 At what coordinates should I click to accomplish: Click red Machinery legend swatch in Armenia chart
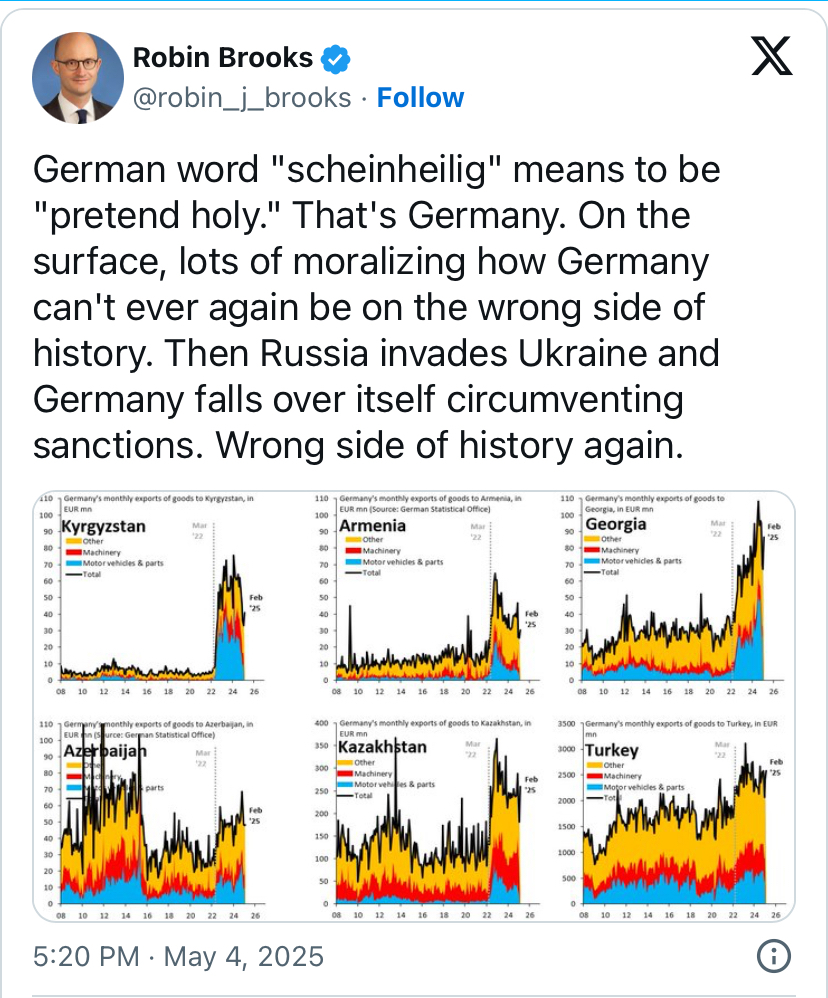(x=353, y=551)
